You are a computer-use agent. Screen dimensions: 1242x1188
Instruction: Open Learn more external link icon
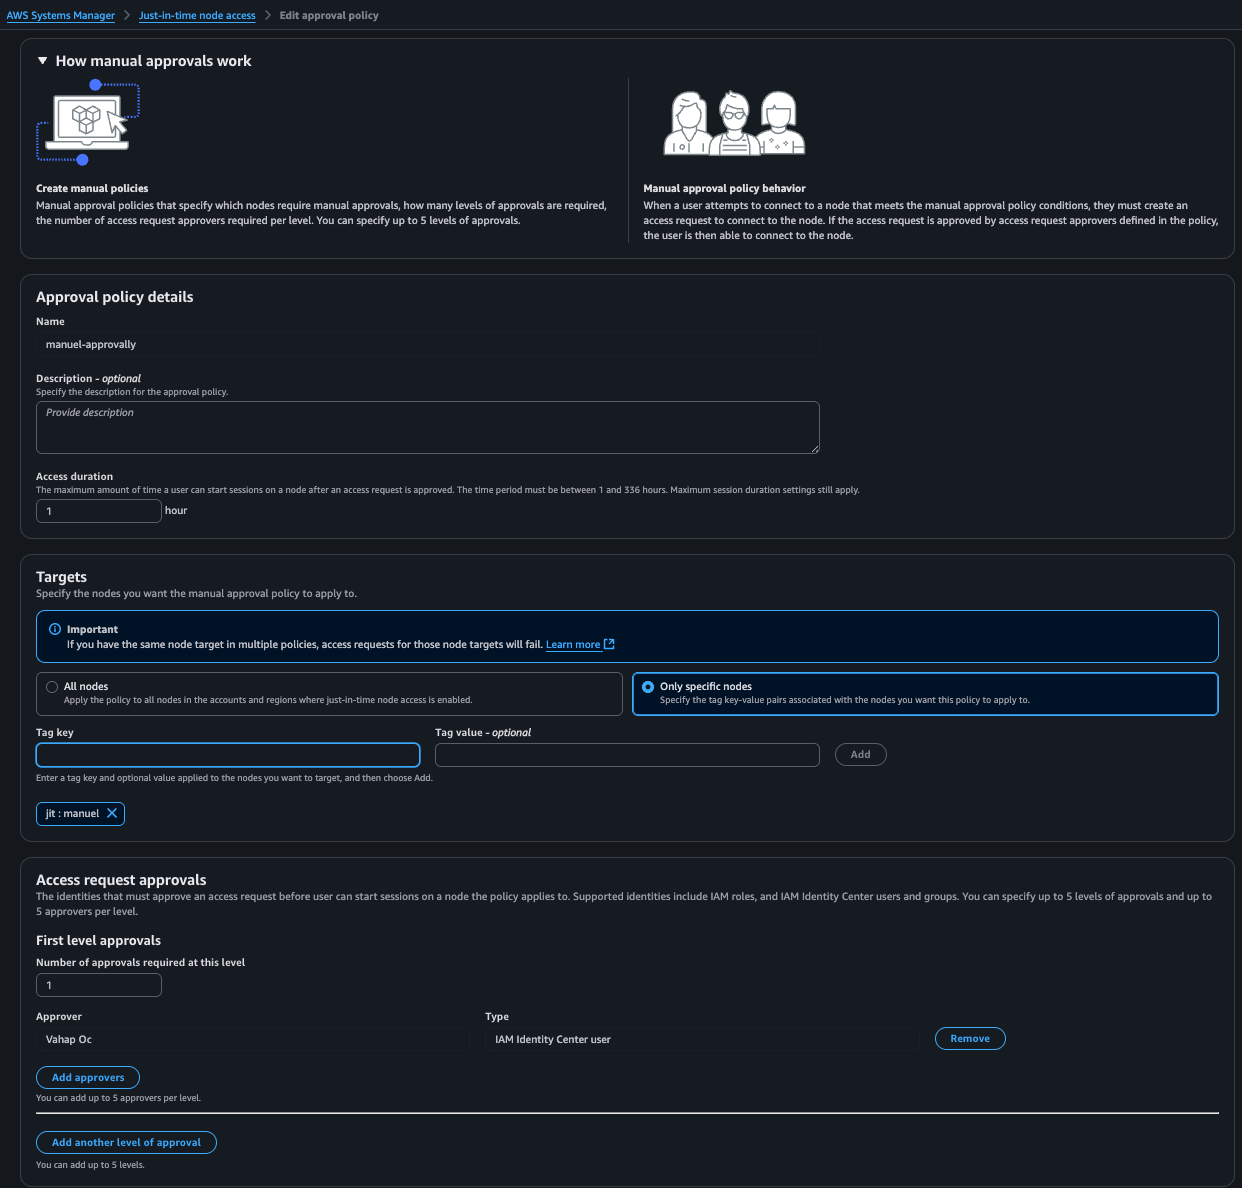pyautogui.click(x=609, y=644)
